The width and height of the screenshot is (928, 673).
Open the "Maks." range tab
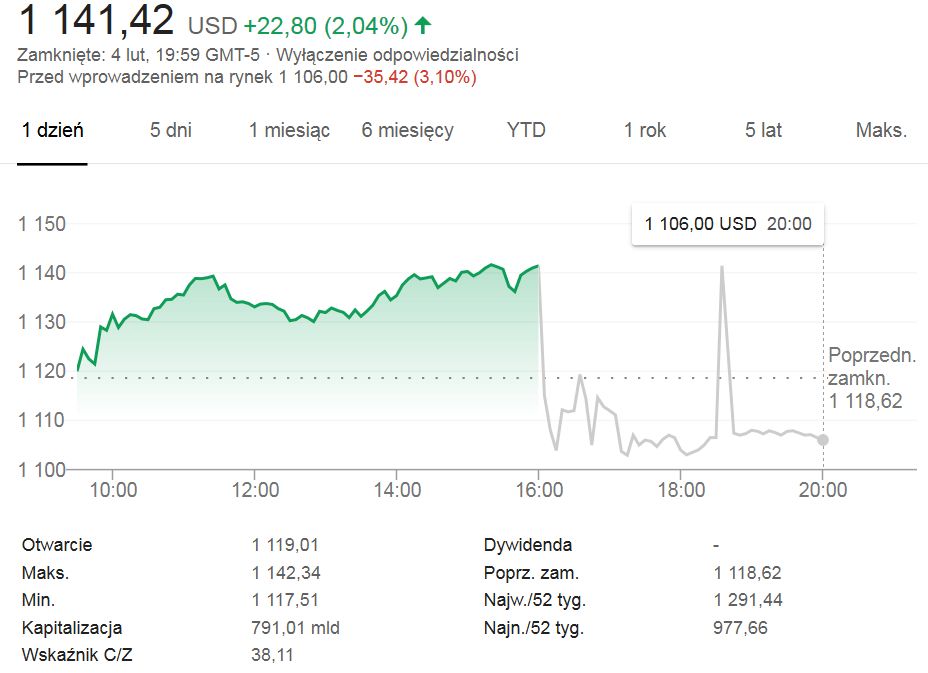881,130
